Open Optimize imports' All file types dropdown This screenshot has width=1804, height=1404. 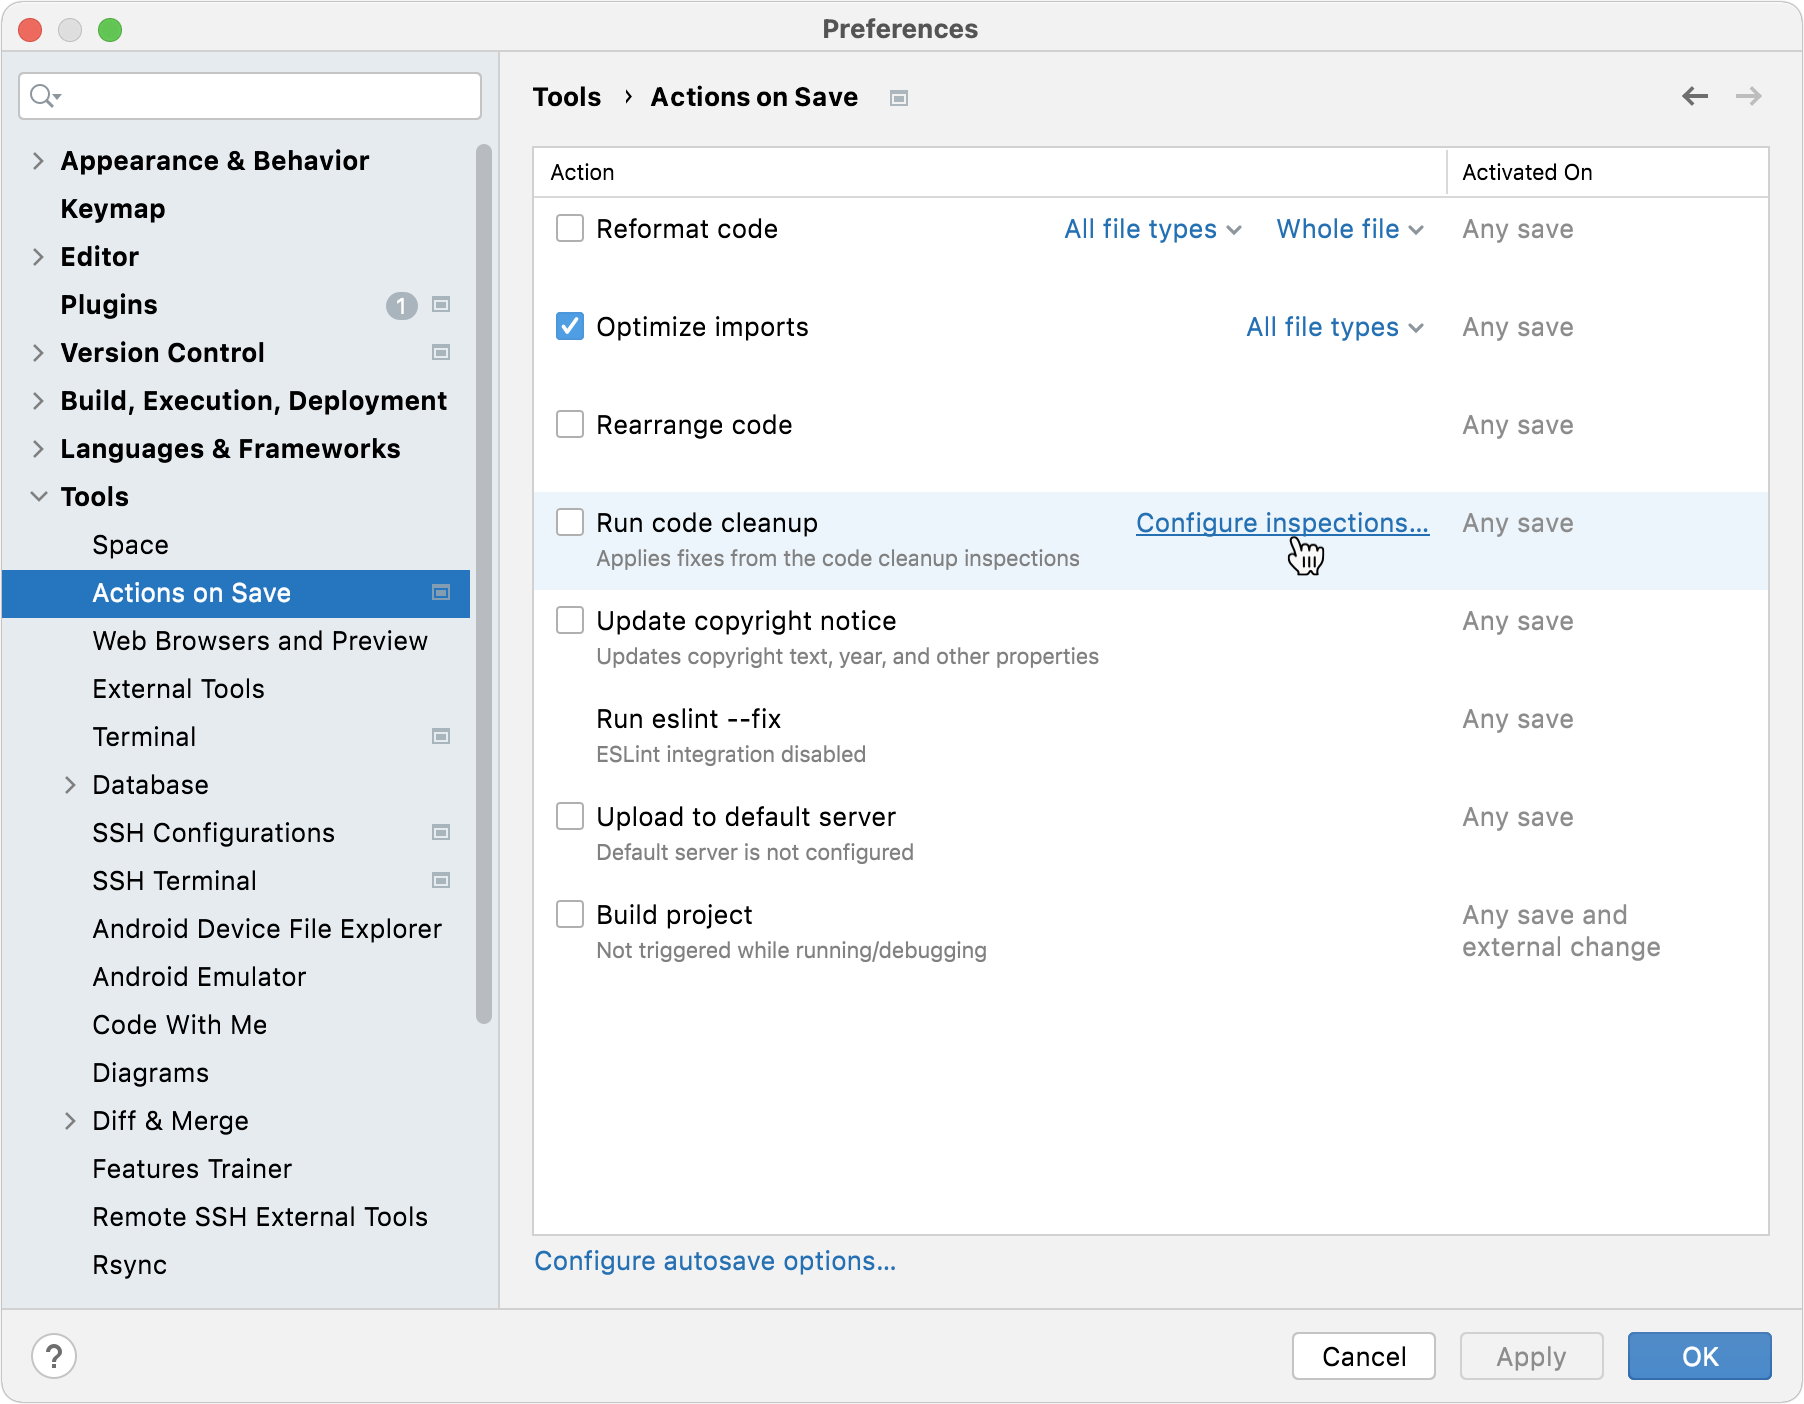(x=1335, y=327)
